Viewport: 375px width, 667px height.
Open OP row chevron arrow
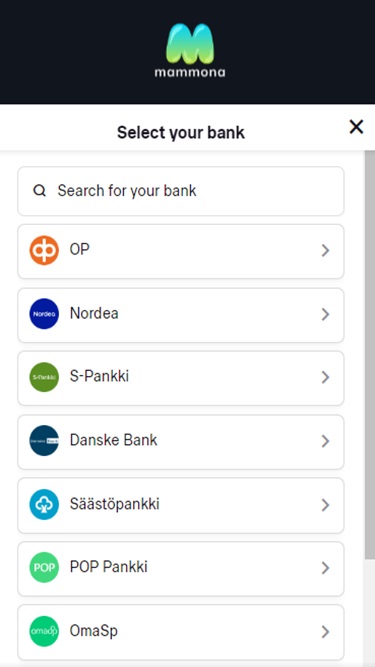pos(325,251)
